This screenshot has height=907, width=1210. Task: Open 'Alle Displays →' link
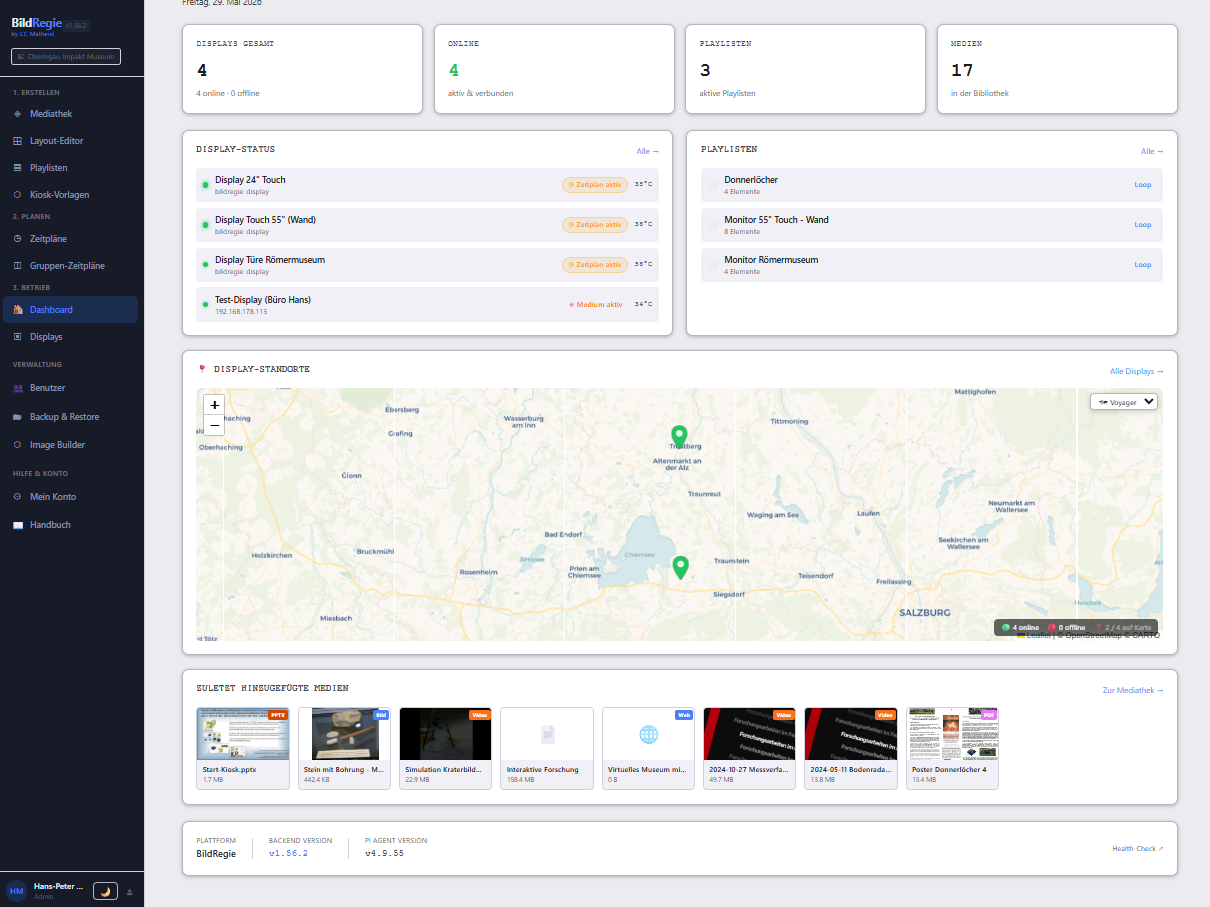coord(1137,371)
